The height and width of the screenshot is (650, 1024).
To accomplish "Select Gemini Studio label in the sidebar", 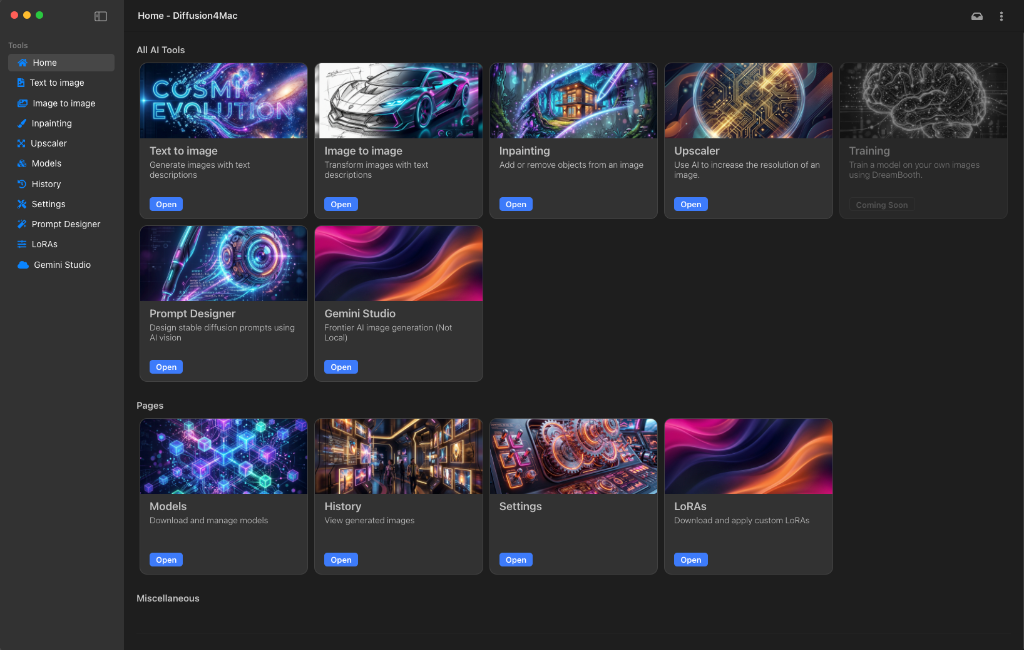I will tap(62, 265).
